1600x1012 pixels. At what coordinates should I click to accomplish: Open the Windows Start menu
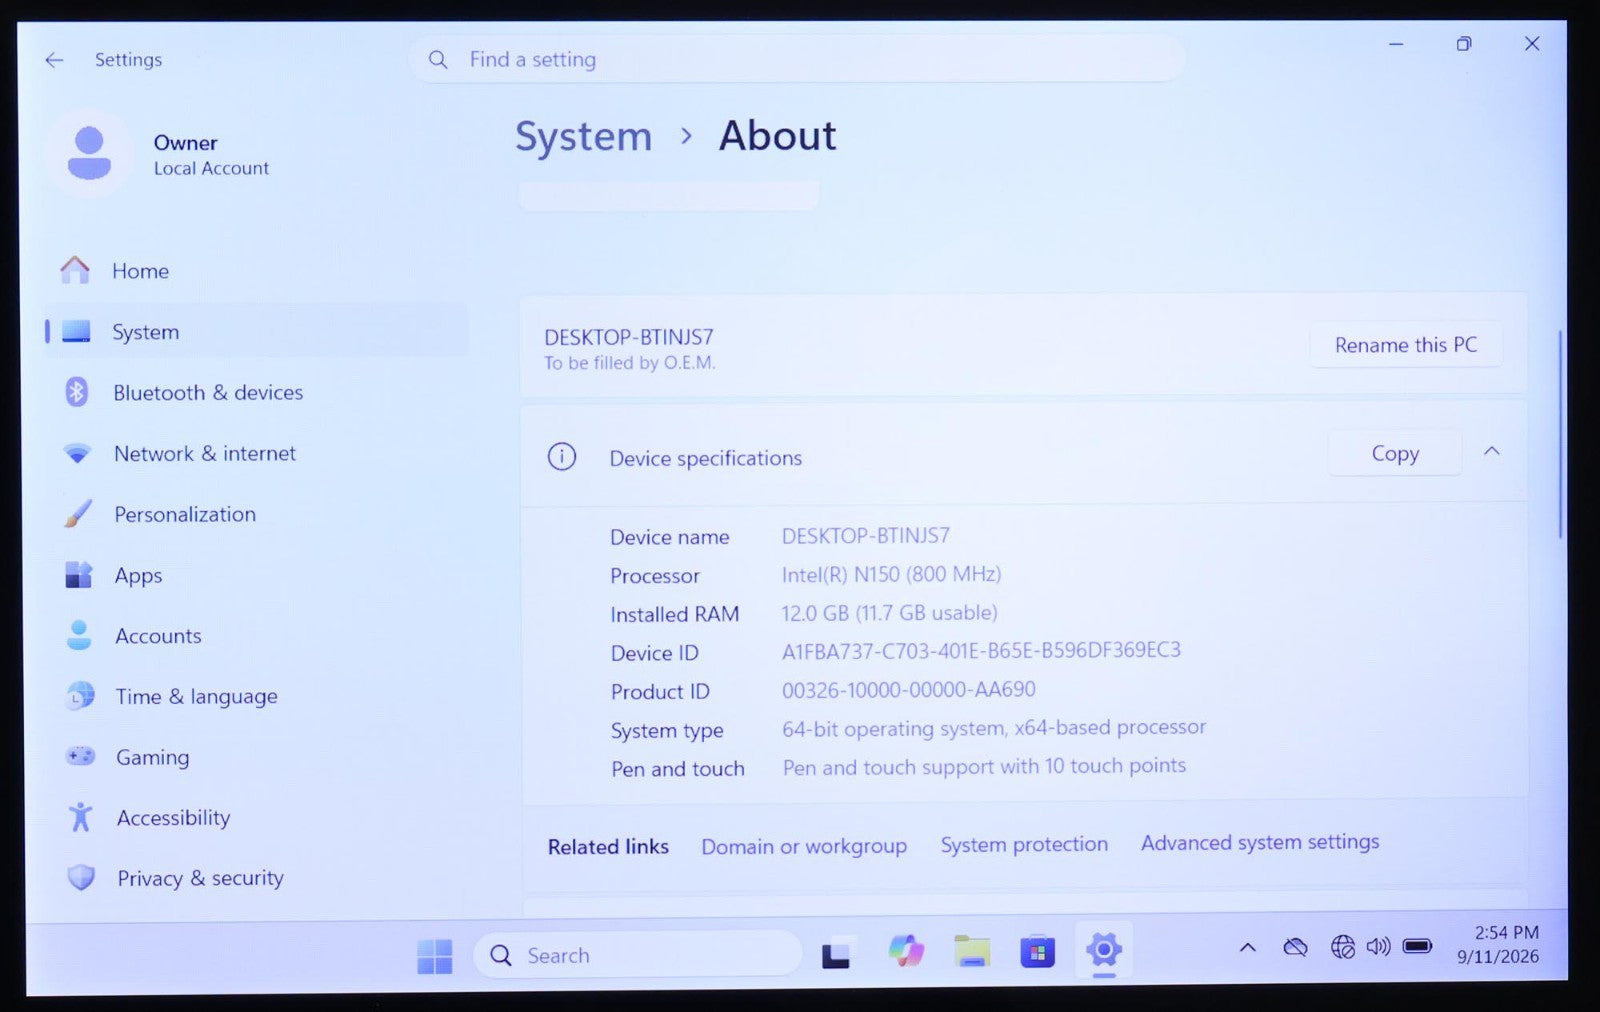pos(435,956)
